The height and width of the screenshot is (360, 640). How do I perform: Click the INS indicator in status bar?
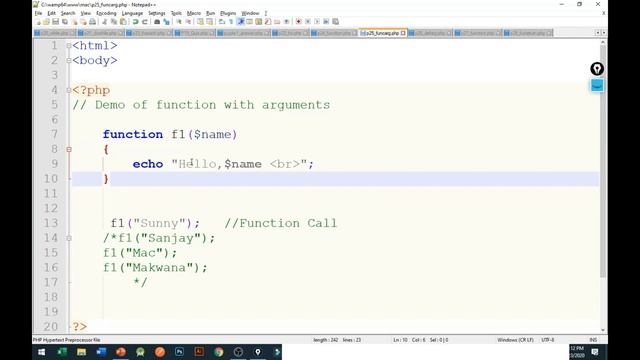[x=593, y=340]
